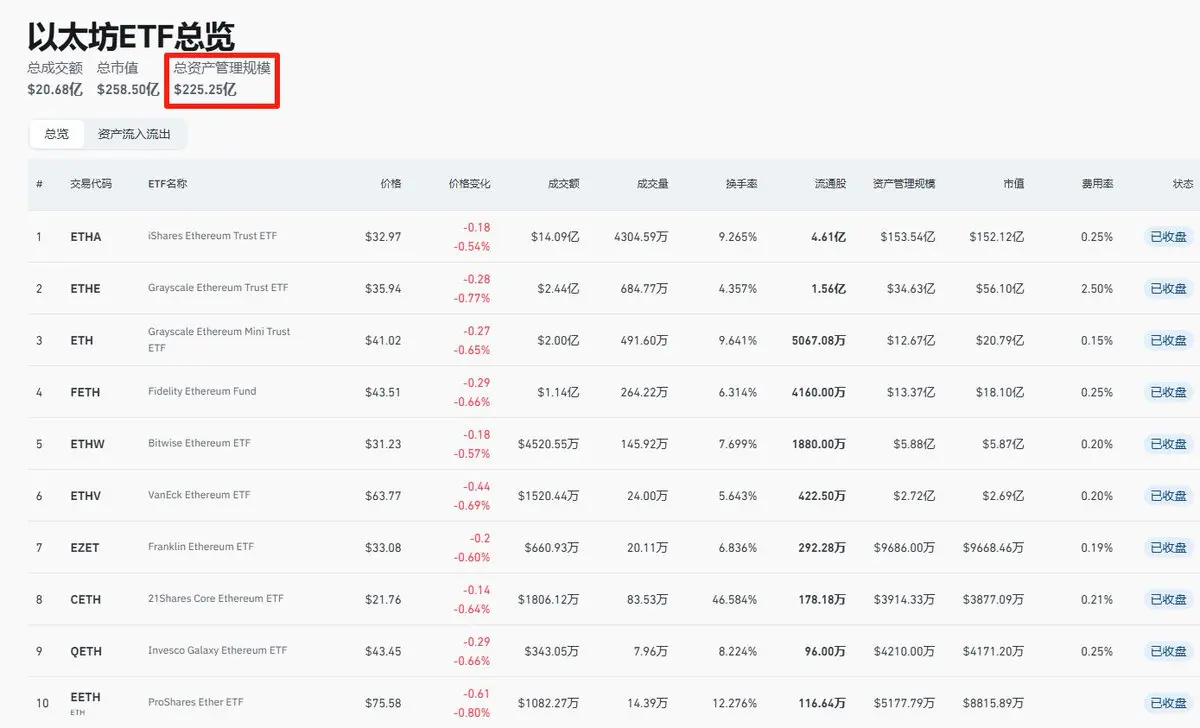The image size is (1200, 728).
Task: Click the 交易代码 column header
Action: pos(91,184)
